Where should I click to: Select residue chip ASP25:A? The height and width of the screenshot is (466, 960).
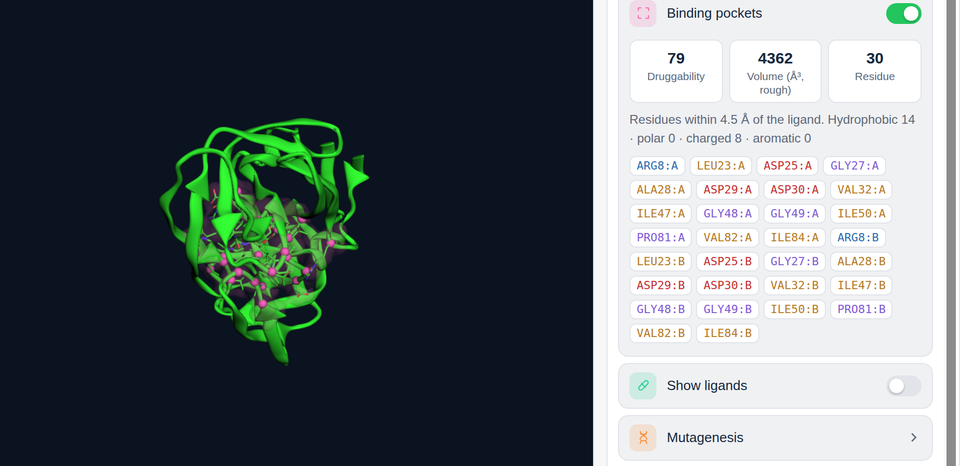pyautogui.click(x=787, y=166)
